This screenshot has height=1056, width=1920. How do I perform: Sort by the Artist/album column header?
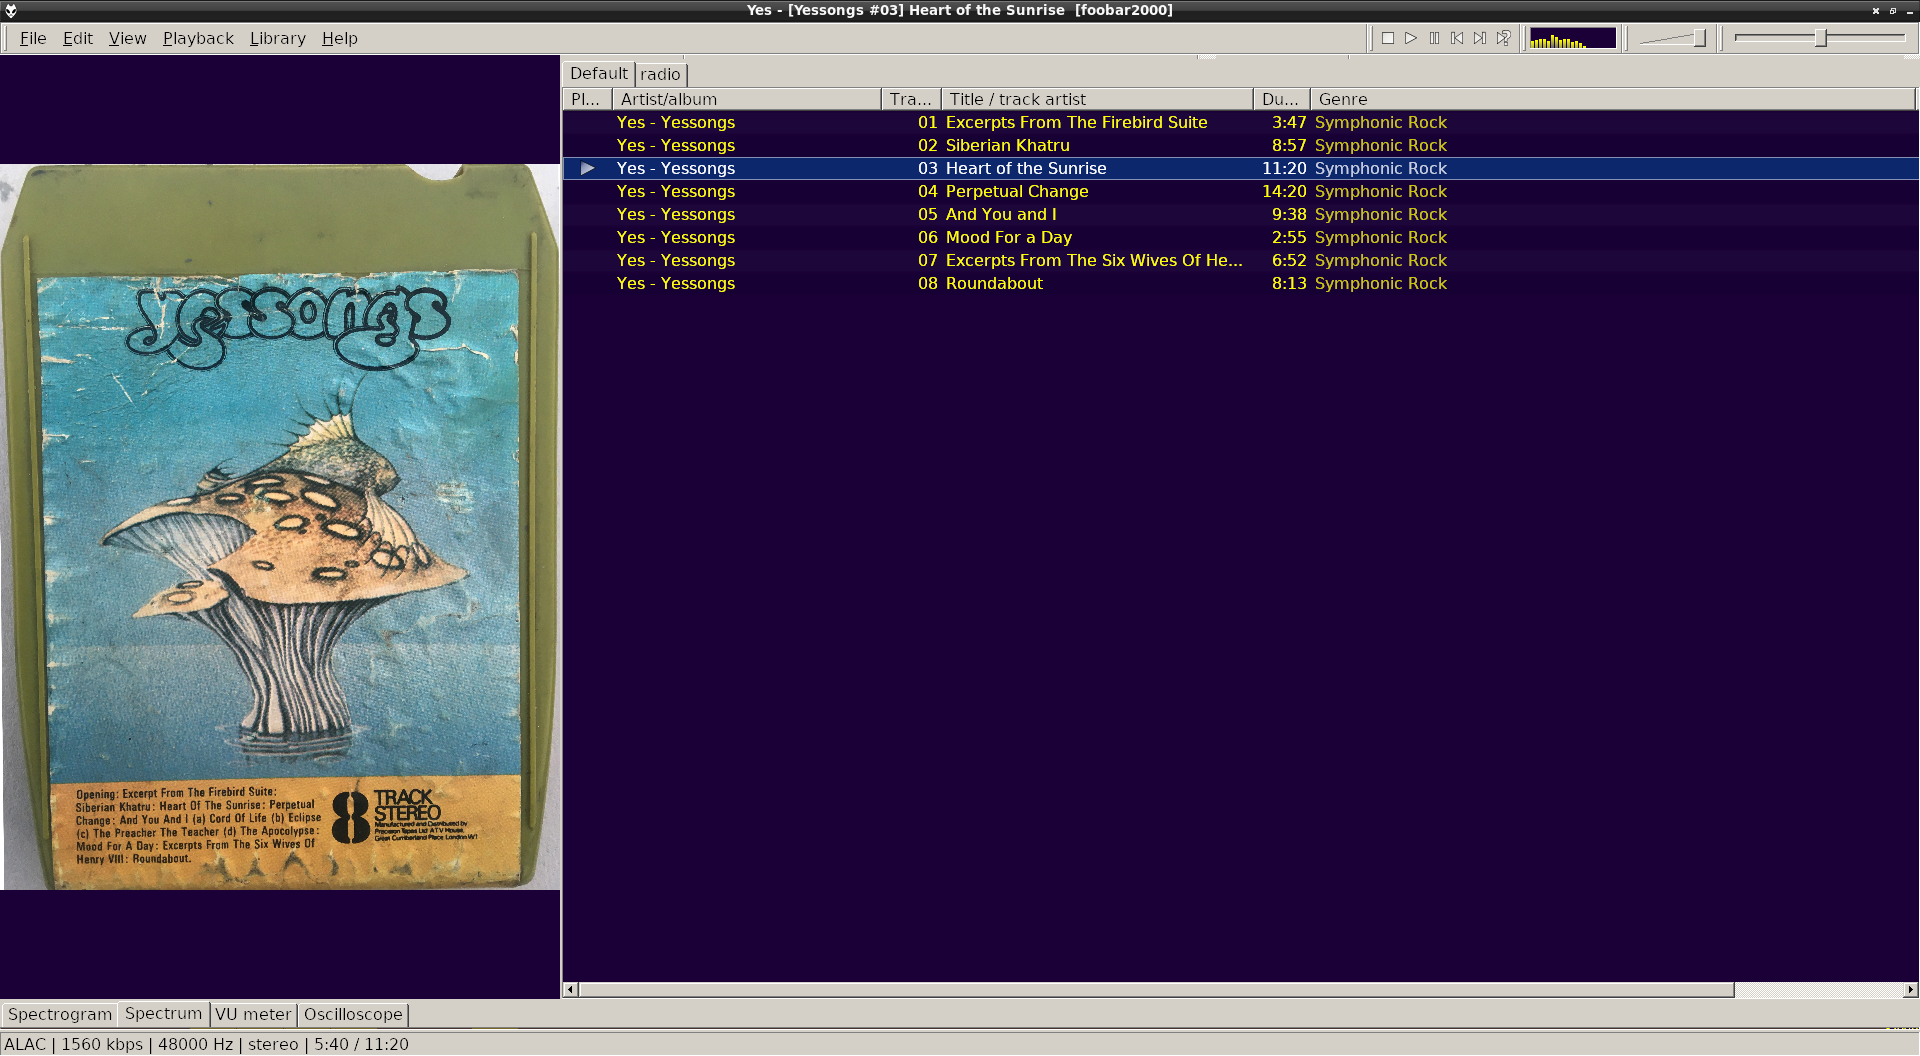(746, 99)
